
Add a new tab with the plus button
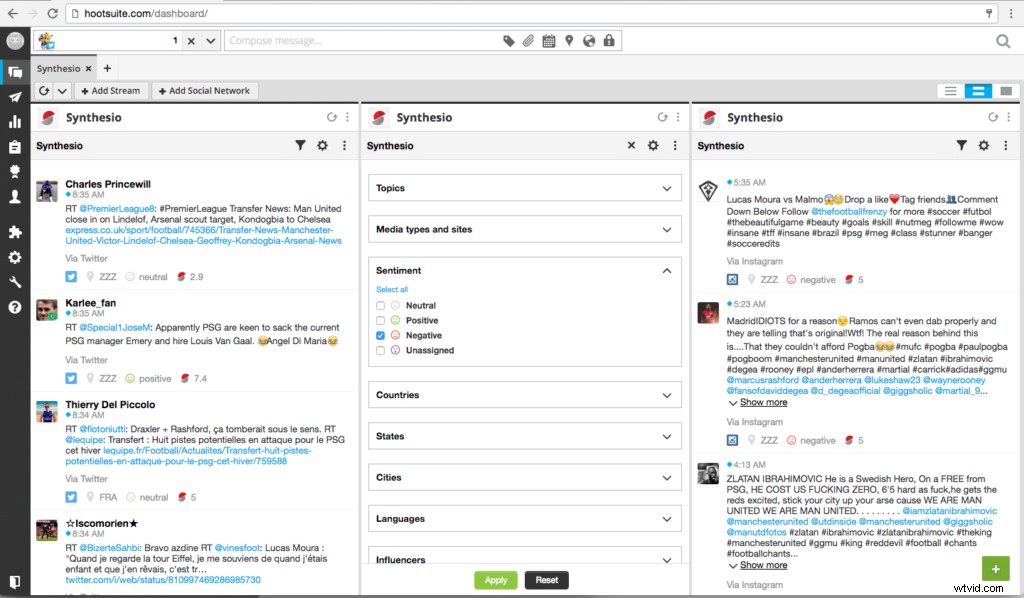pos(106,68)
